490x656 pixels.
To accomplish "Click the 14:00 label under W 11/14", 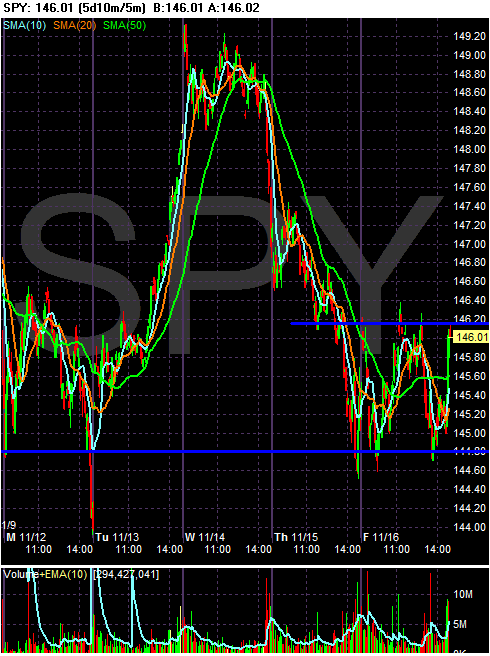I will tap(259, 549).
